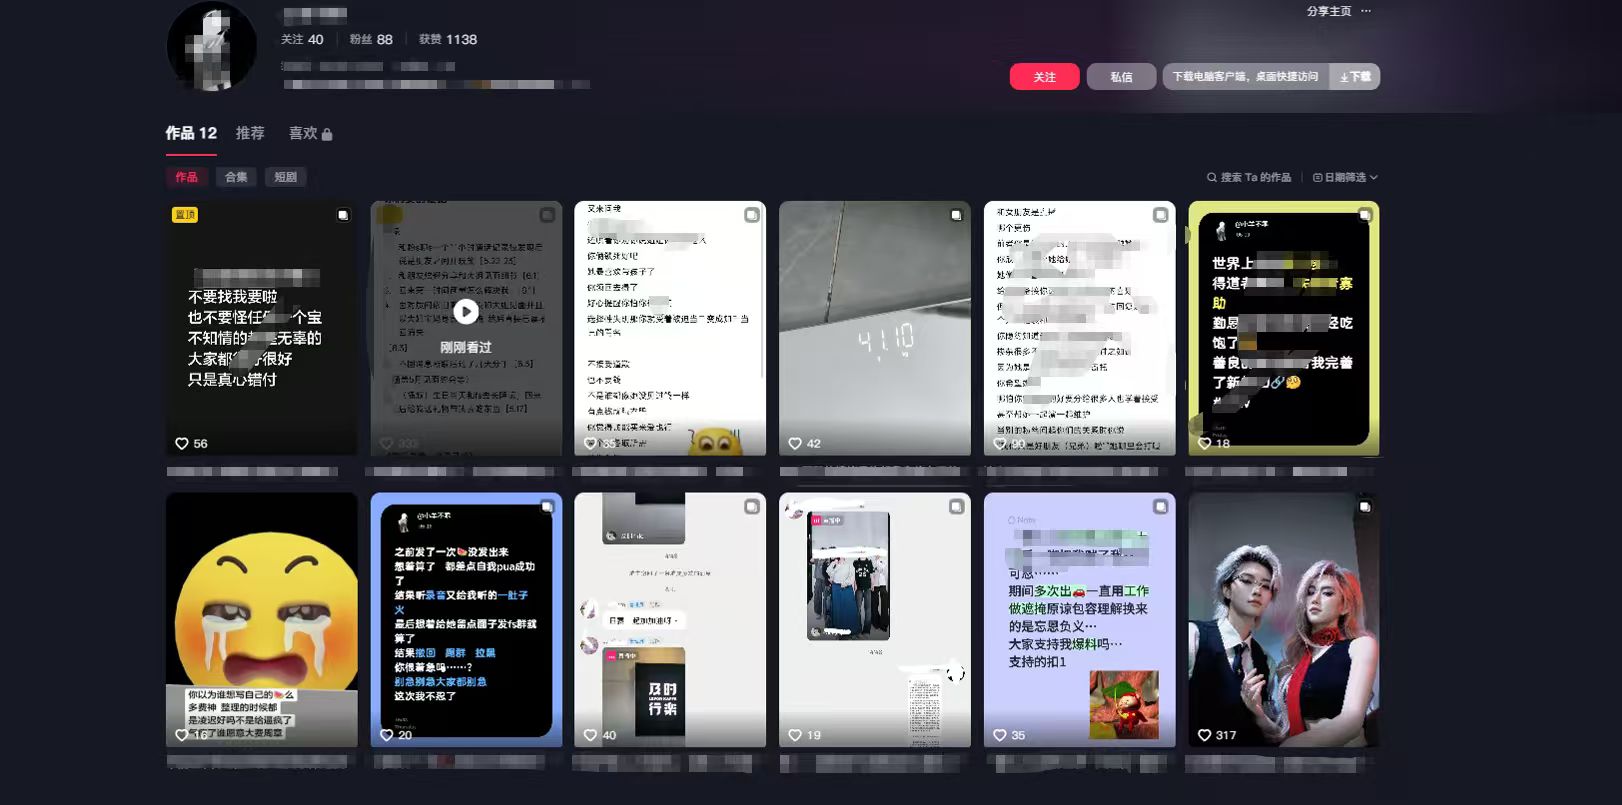Image resolution: width=1622 pixels, height=805 pixels.
Task: Open the scale photo post showing 41.10
Action: point(875,328)
